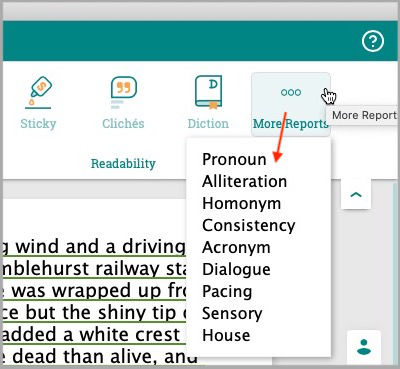Collapse the toolbar with the up chevron
Viewport: 400px width, 369px height.
click(x=356, y=194)
